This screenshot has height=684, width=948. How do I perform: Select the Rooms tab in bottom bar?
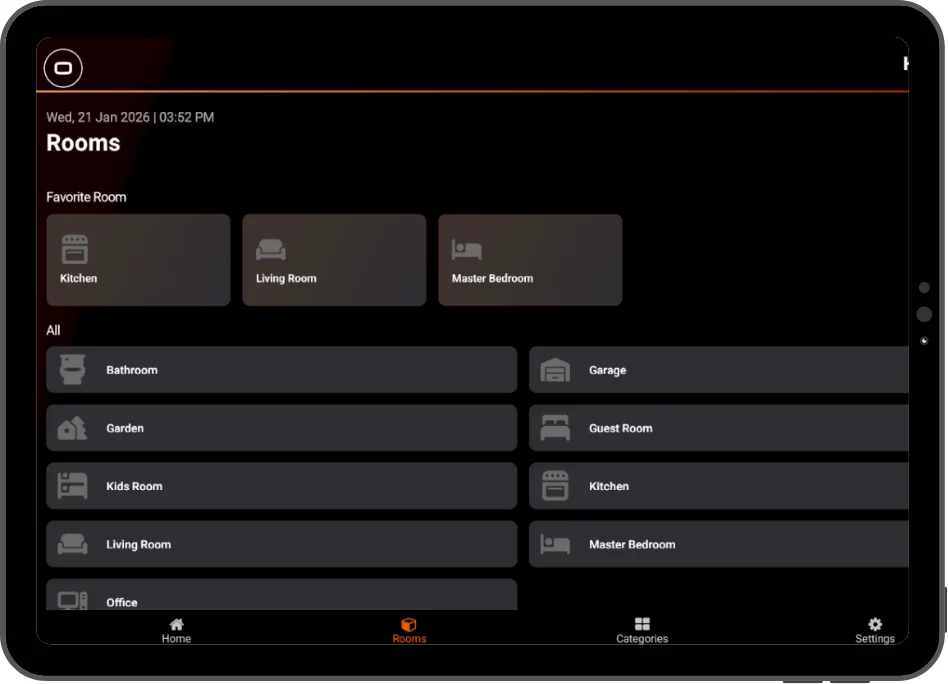point(409,630)
